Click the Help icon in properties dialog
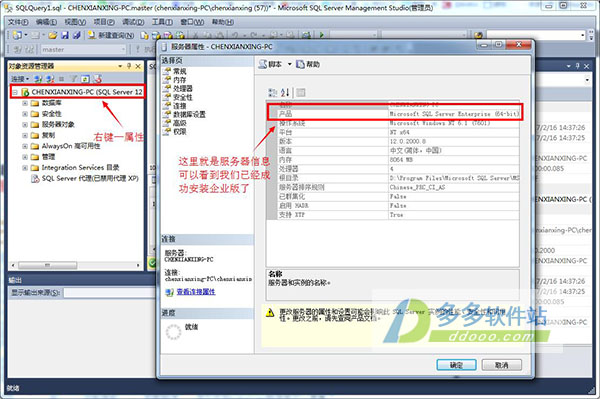600x399 pixels. [300, 64]
